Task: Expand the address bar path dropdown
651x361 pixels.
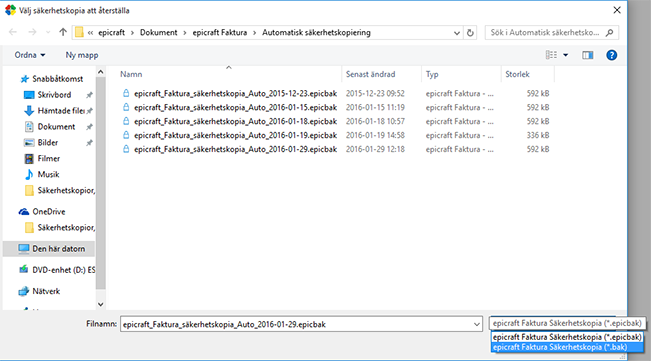Action: [x=457, y=33]
